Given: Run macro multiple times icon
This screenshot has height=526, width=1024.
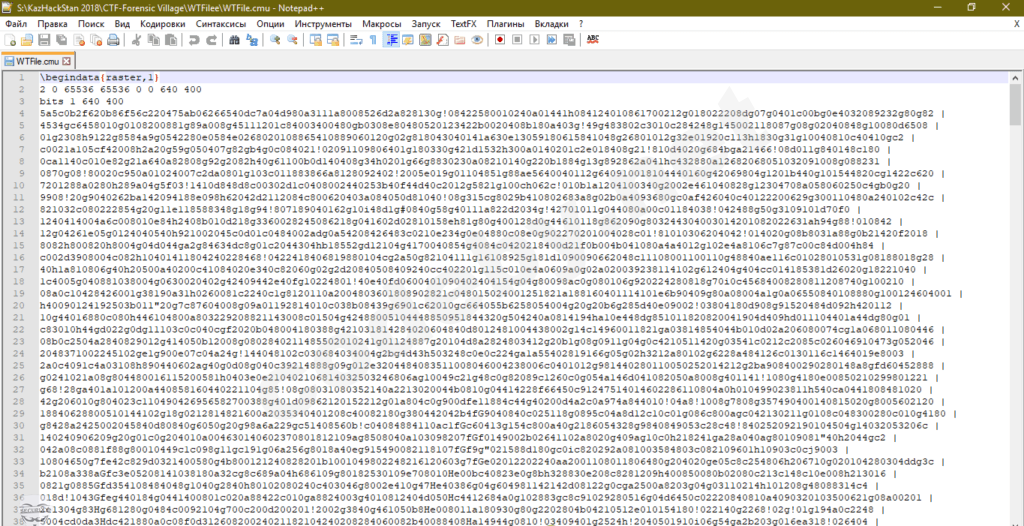Looking at the screenshot, I should (x=551, y=40).
